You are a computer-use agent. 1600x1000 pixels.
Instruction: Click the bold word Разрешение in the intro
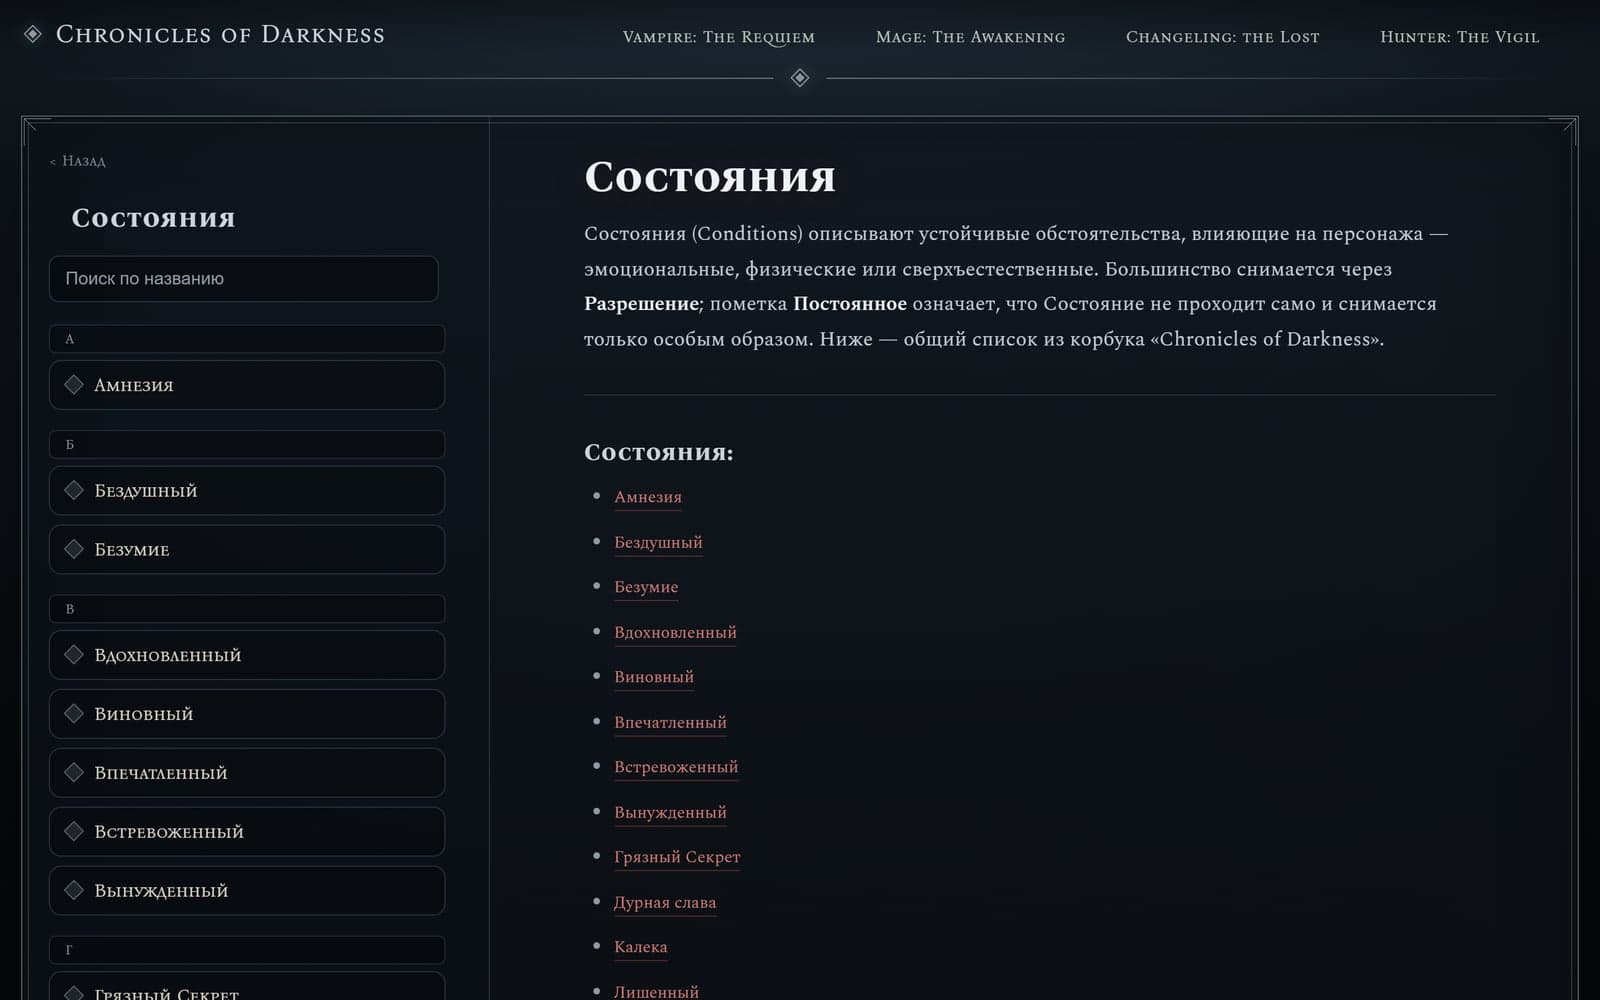pyautogui.click(x=641, y=304)
